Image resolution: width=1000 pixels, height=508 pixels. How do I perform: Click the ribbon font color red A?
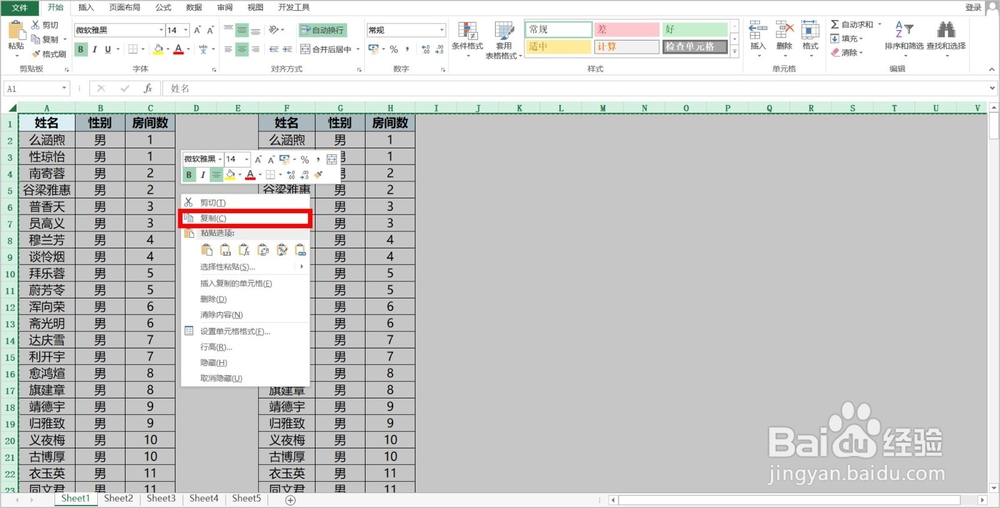179,49
